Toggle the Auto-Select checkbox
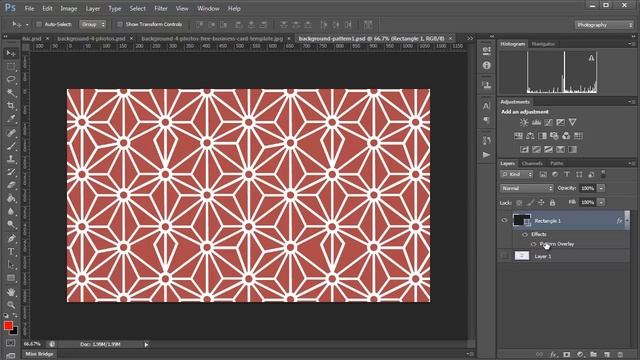This screenshot has width=640, height=360. (39, 24)
